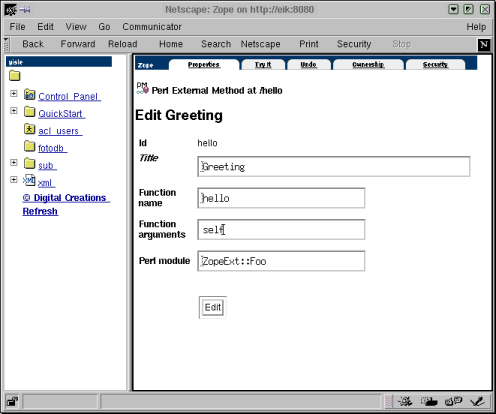Switch to the Try It tab
496x414 pixels.
pos(263,64)
